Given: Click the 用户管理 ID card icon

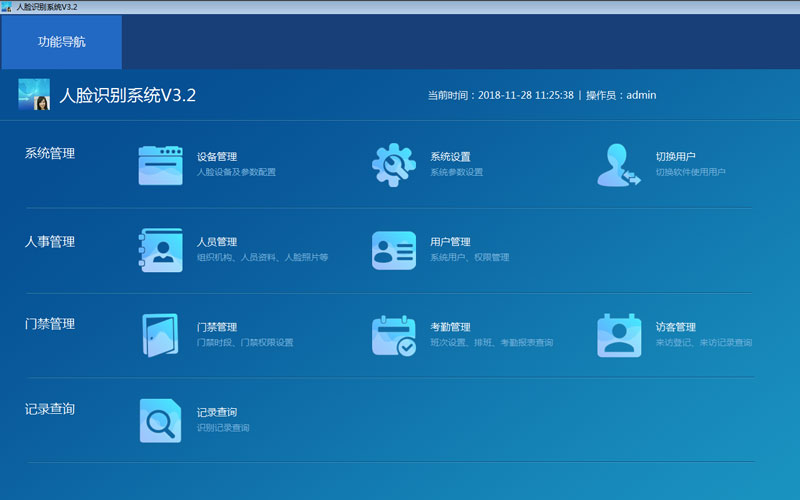Looking at the screenshot, I should (393, 251).
